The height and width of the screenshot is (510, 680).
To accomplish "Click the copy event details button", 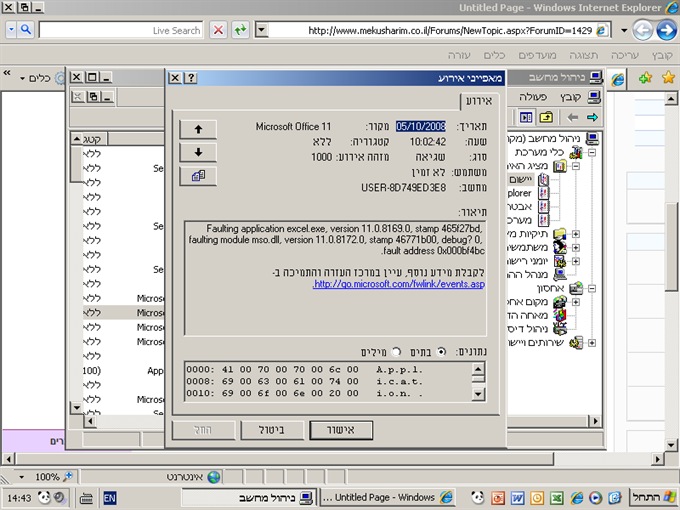I will tap(198, 176).
